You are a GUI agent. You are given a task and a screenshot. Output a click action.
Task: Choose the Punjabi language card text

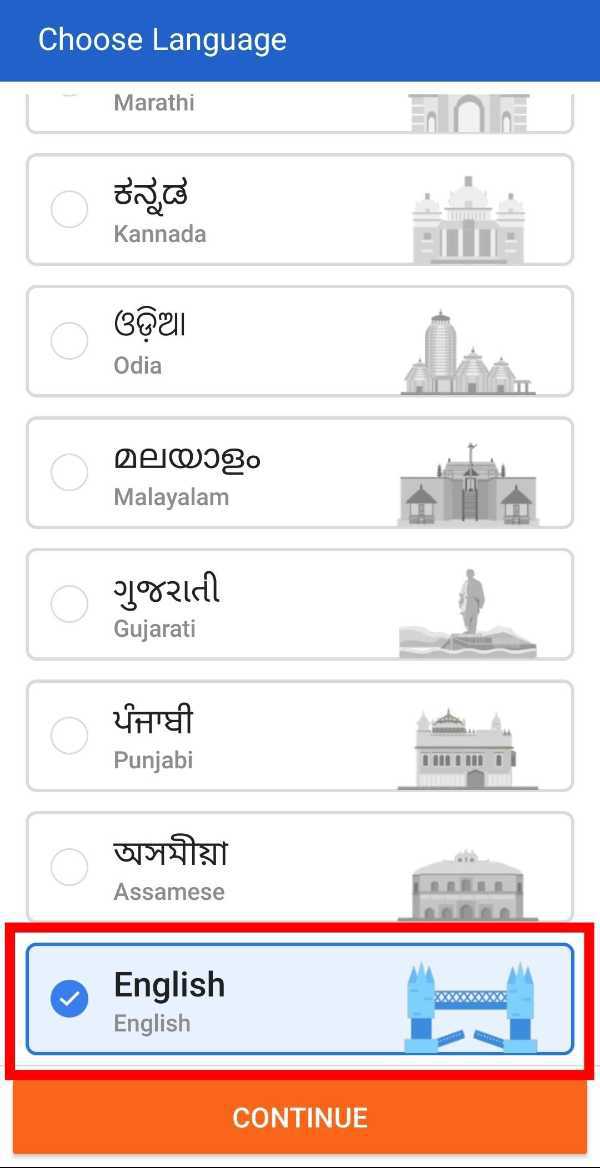154,739
